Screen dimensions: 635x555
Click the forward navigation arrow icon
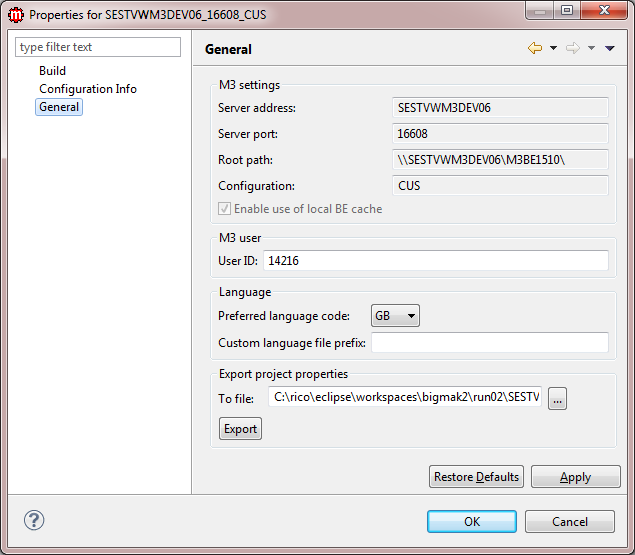(573, 48)
